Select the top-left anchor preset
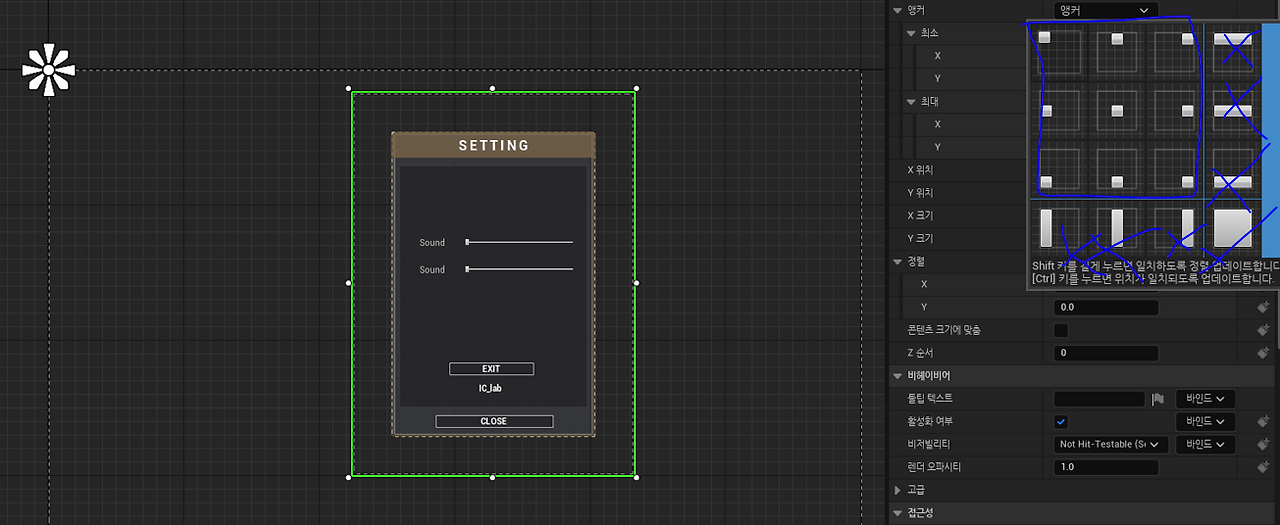 pos(1058,51)
